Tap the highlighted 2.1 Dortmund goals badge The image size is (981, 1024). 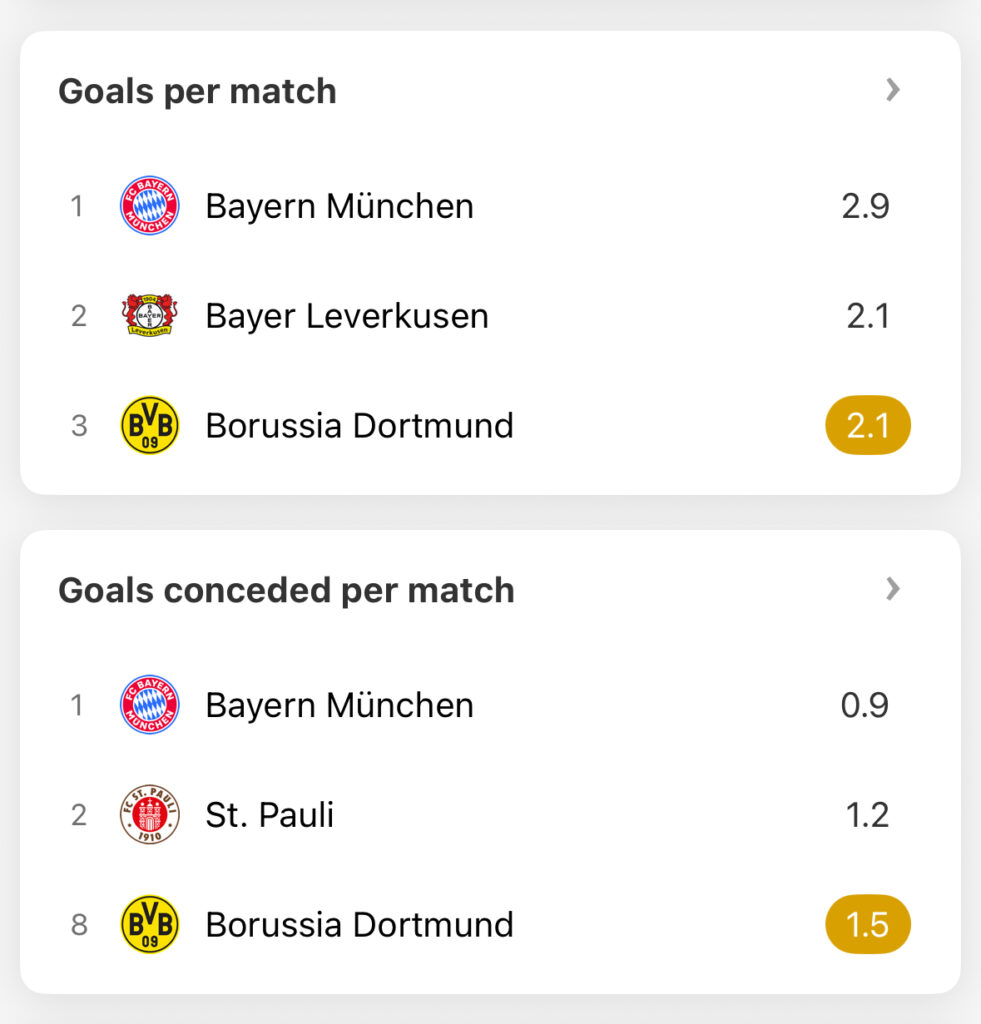coord(868,425)
